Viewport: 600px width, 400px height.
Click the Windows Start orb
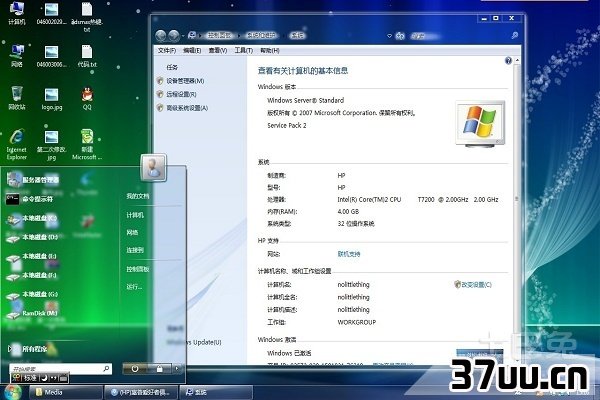tap(12, 392)
